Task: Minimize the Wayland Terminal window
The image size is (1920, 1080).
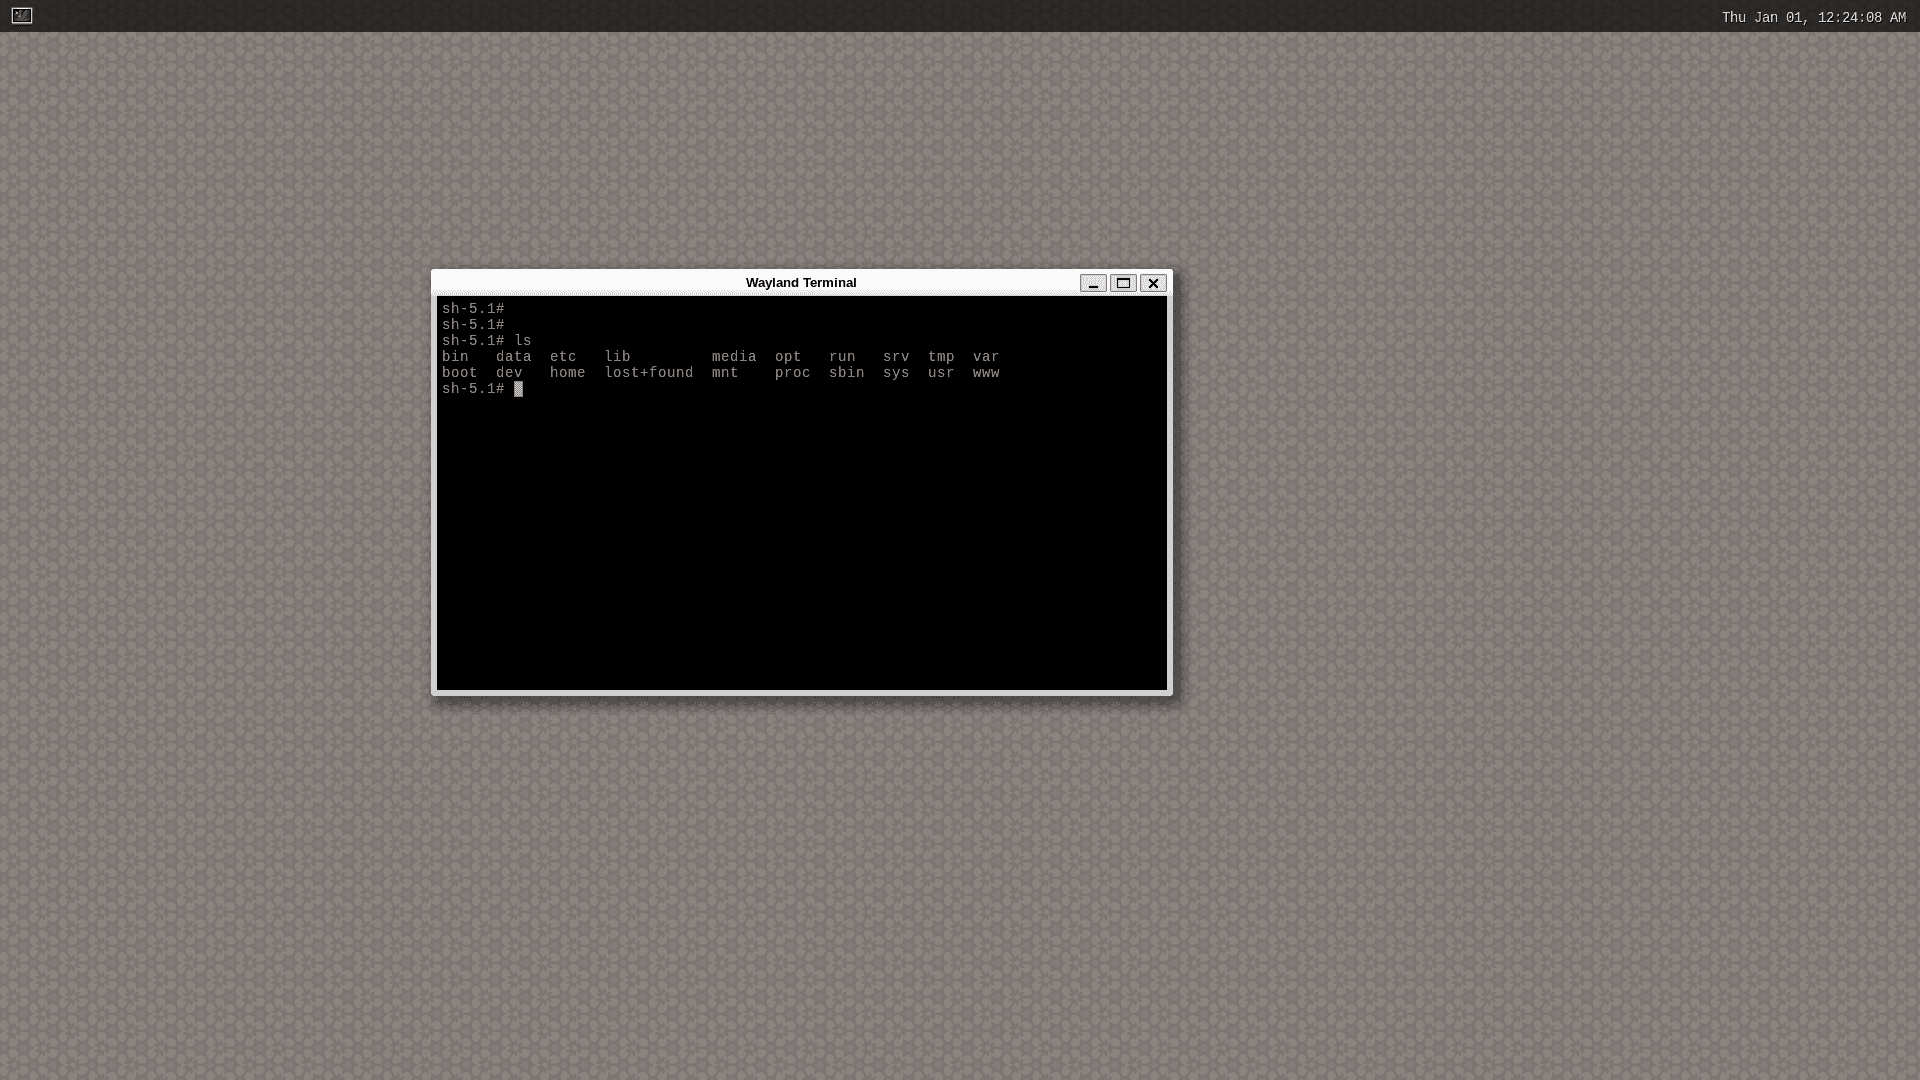Action: 1093,283
